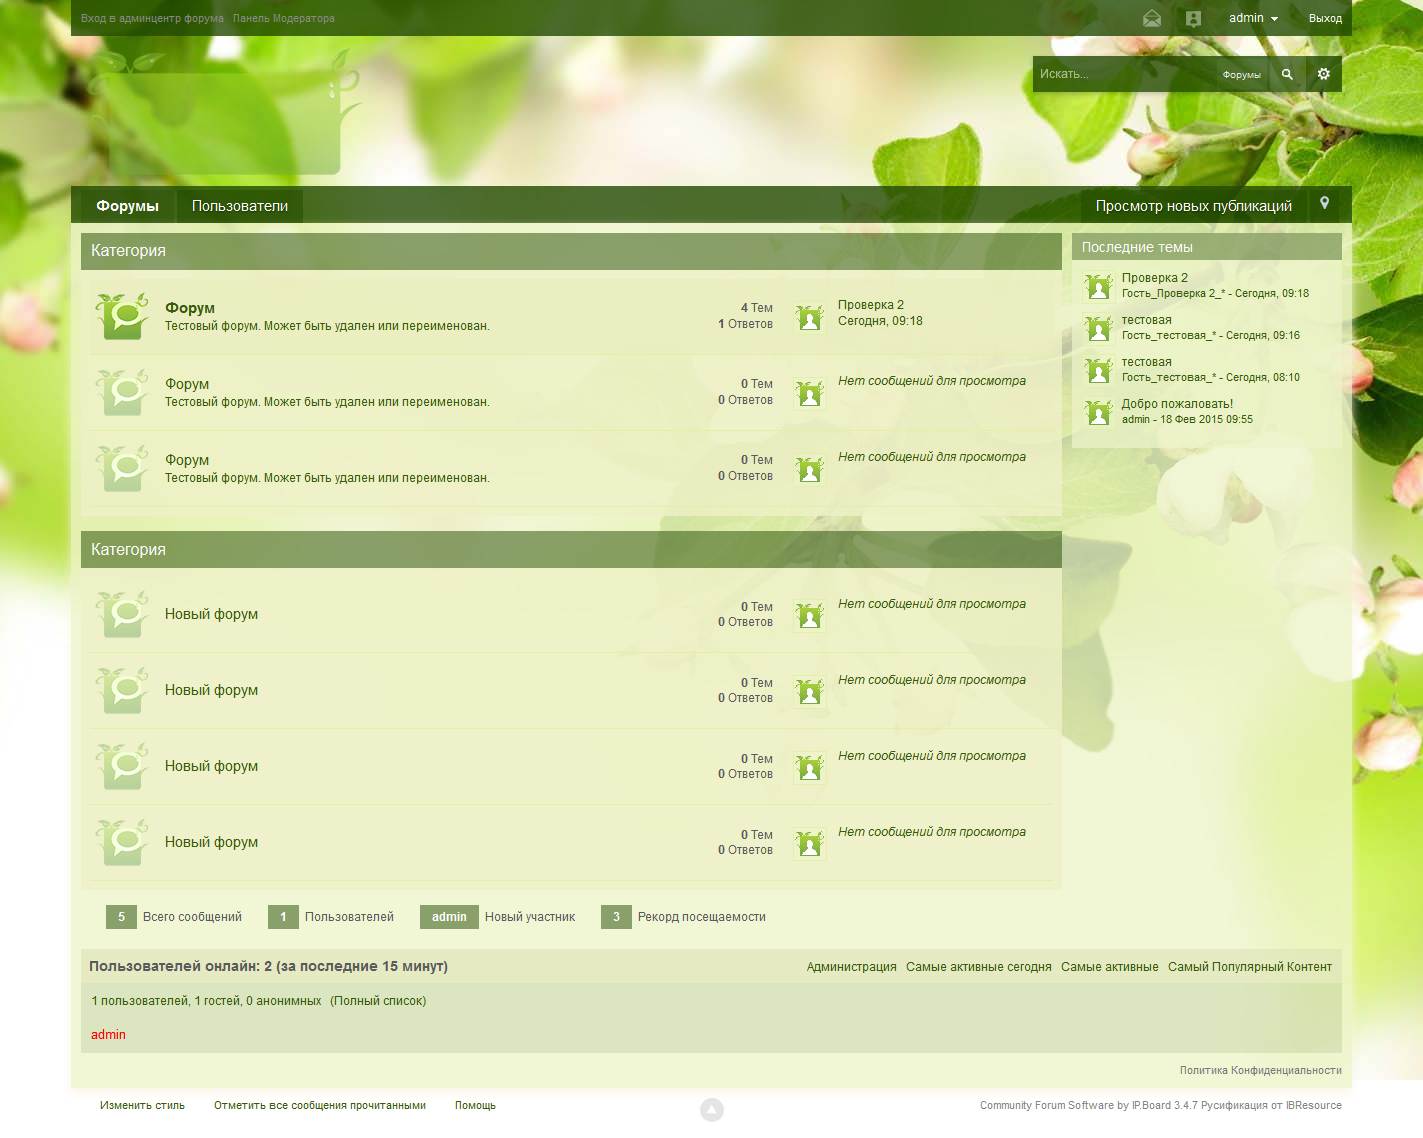Open the notifications icon in top bar
The image size is (1423, 1138).
tap(1193, 18)
